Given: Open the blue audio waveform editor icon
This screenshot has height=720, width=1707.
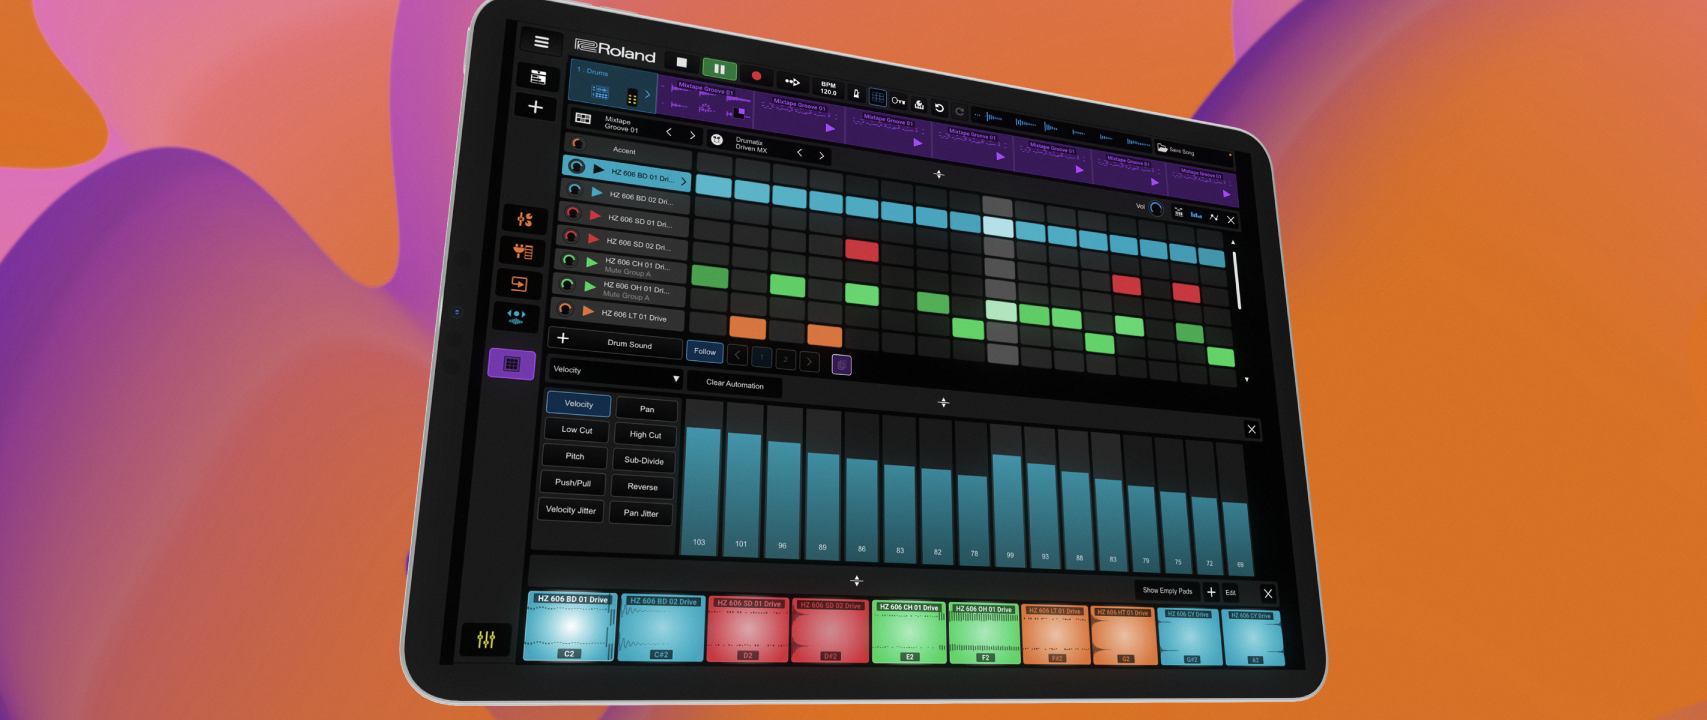Looking at the screenshot, I should (x=516, y=315).
